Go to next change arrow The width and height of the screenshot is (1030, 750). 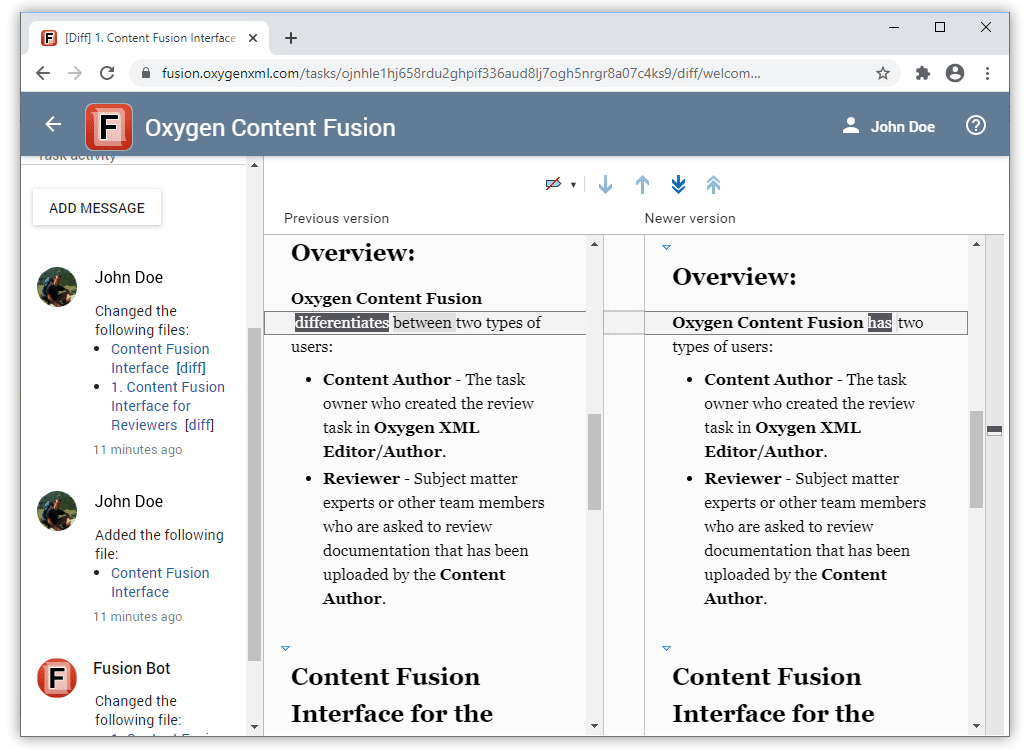606,185
